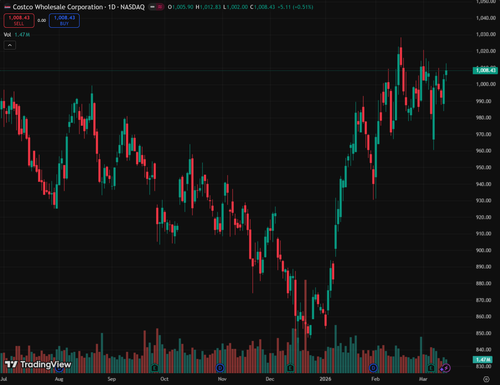
Task: Click the 840.00 price axis label
Action: tap(484, 349)
